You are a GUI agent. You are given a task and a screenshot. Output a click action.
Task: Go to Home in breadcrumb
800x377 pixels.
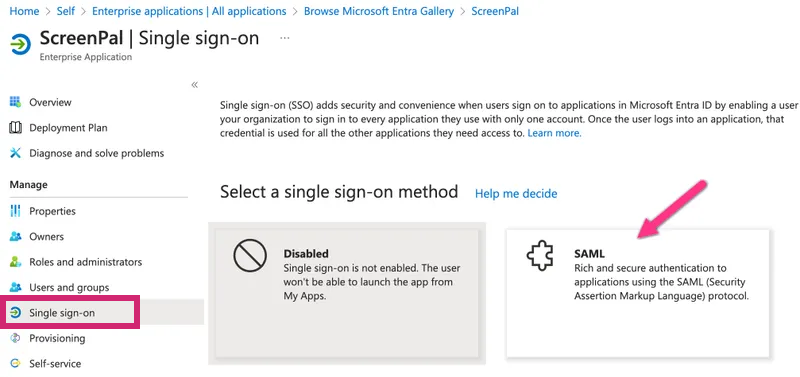coord(24,11)
